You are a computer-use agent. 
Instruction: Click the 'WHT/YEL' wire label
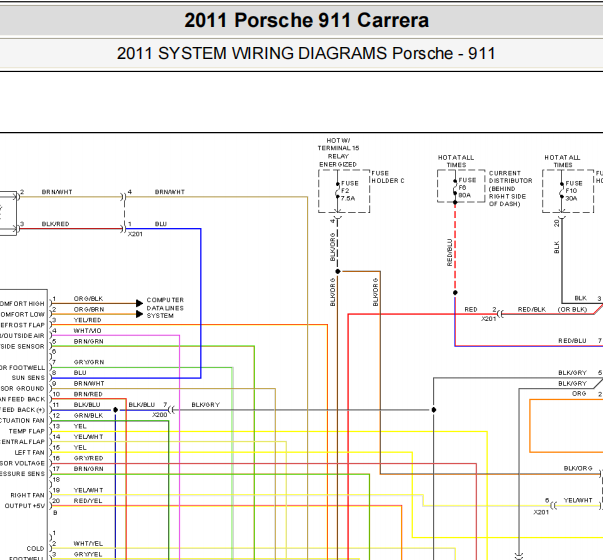88,544
